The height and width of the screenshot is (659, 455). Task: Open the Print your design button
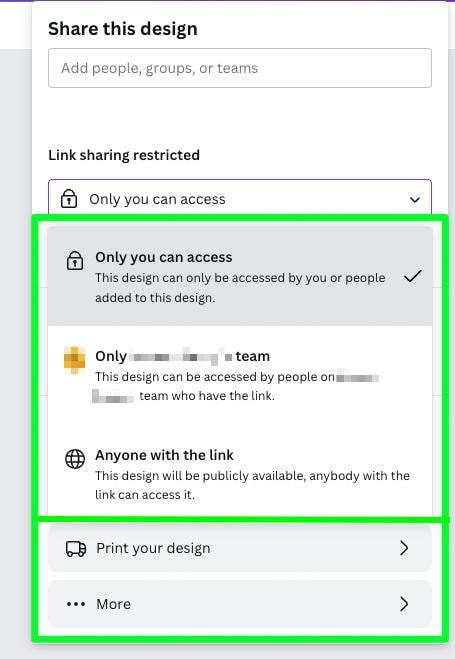(x=240, y=548)
